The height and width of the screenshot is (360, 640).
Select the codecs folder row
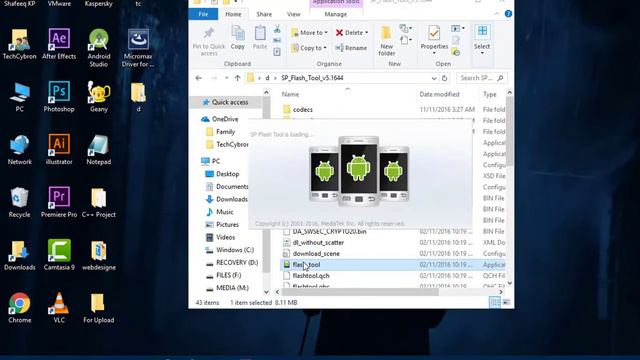point(393,109)
